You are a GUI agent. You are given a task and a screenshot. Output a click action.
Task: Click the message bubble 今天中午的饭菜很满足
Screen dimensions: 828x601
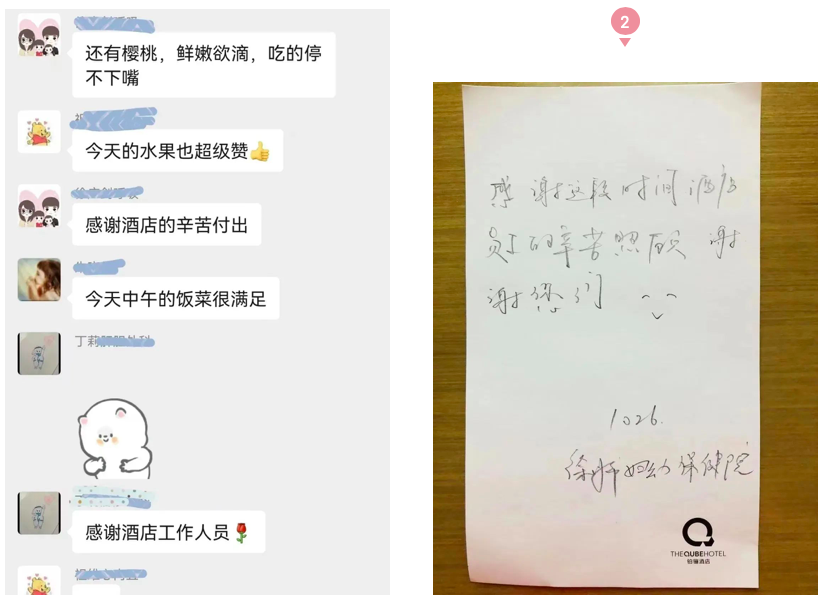176,299
